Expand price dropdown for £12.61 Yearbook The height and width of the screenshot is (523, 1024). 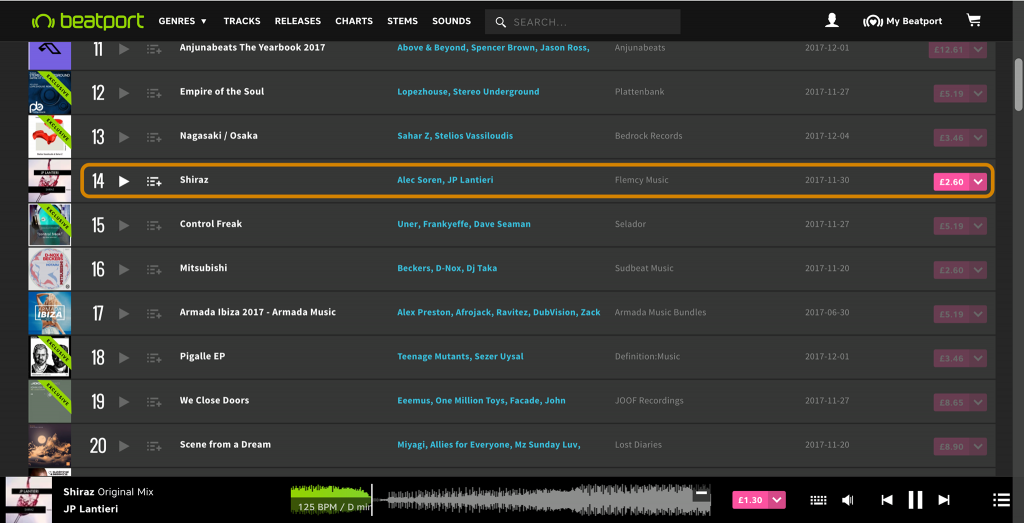(x=978, y=50)
